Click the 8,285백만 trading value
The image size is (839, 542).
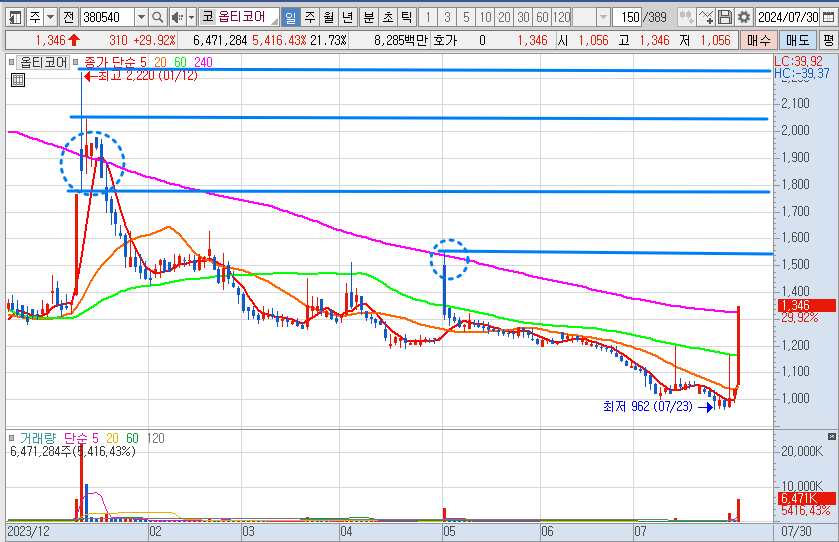(401, 40)
